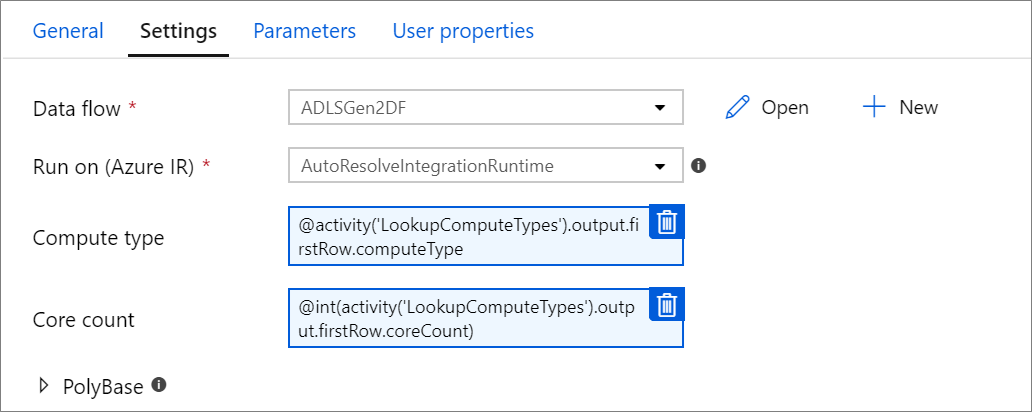This screenshot has width=1032, height=412.
Task: Open the User properties tab
Action: pyautogui.click(x=463, y=31)
